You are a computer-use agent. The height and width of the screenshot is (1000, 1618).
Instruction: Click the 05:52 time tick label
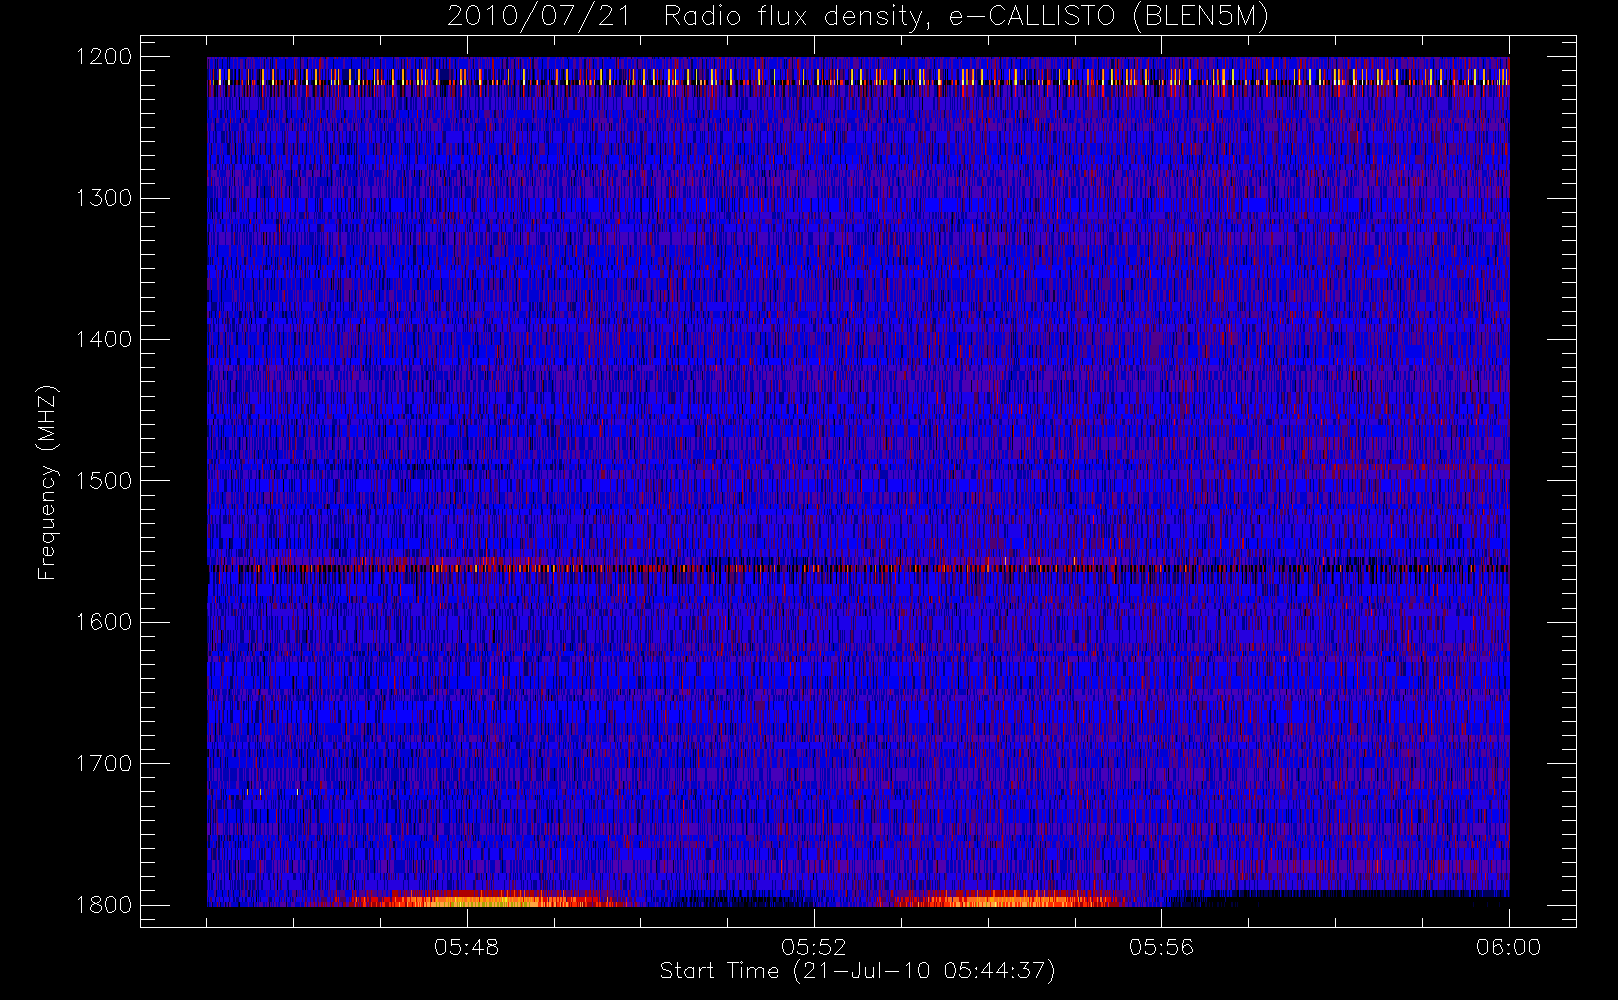(814, 947)
